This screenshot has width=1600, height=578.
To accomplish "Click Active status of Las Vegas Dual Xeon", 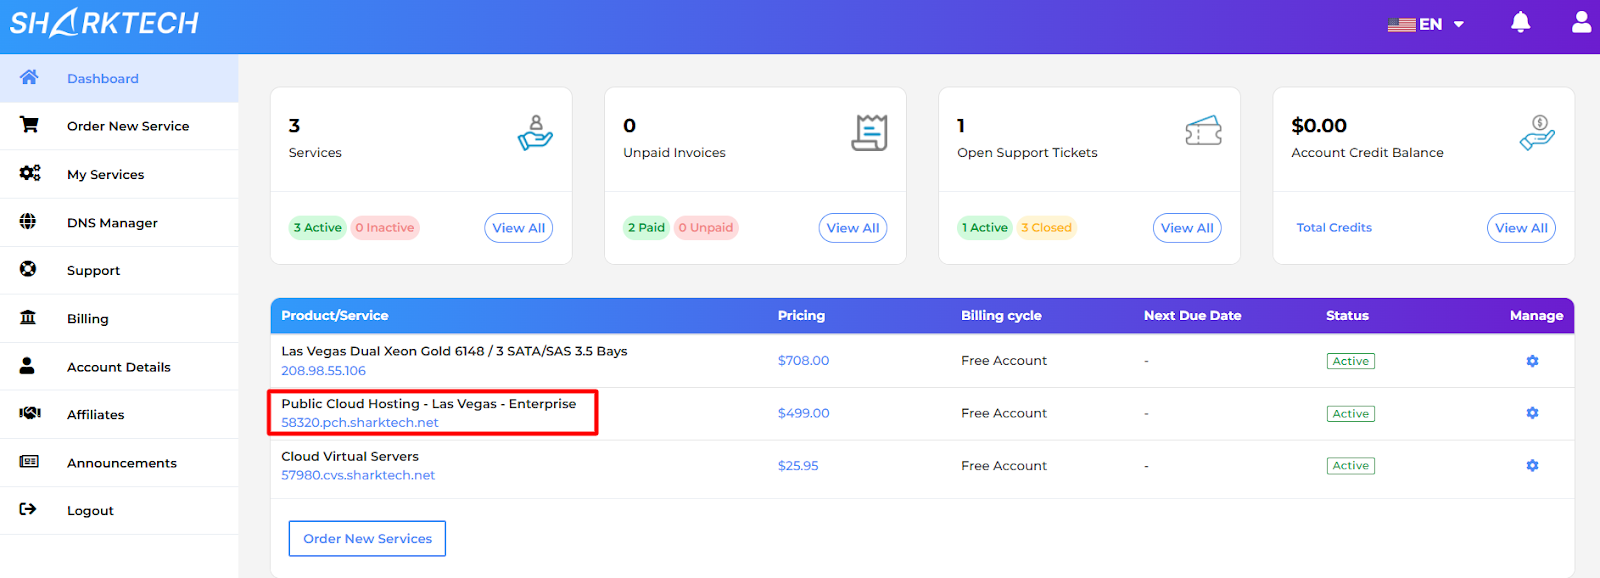I will click(x=1351, y=361).
